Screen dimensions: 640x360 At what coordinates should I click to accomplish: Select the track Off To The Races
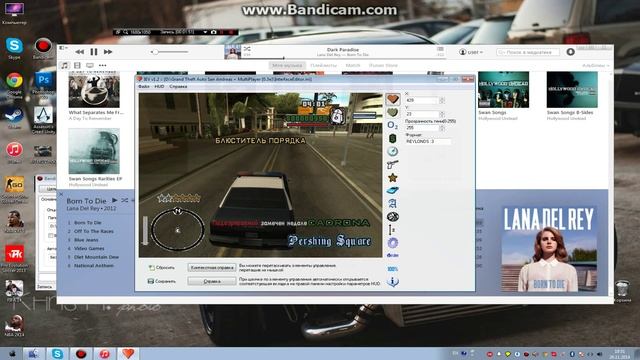click(94, 231)
